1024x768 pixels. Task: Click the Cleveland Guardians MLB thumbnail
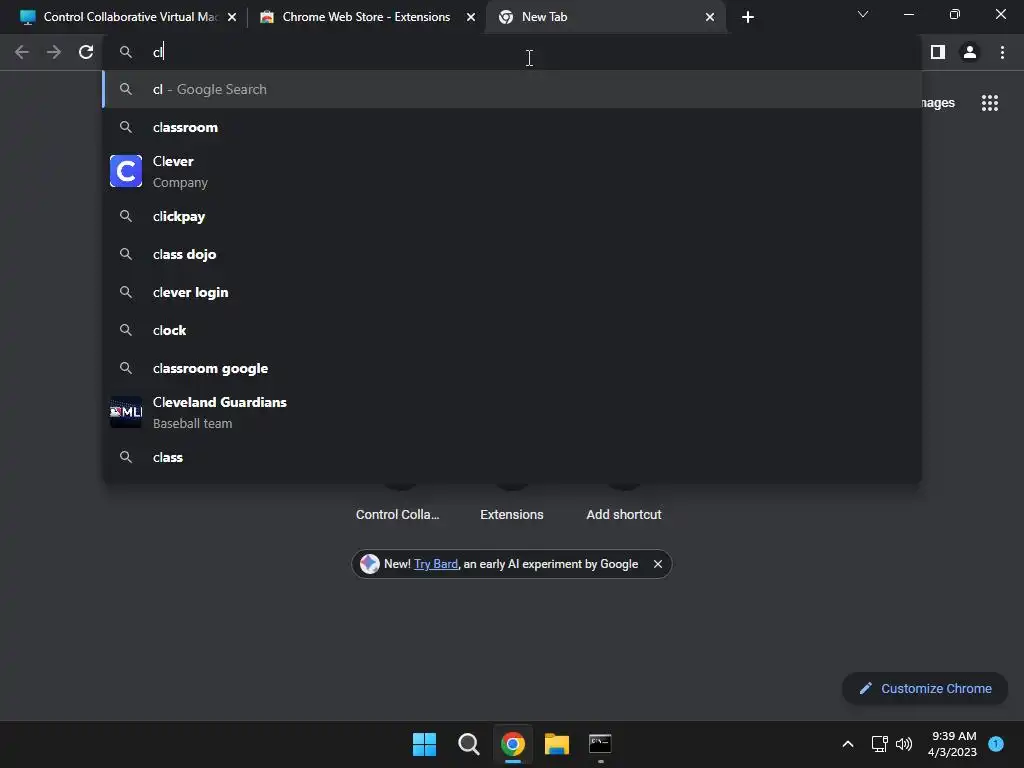click(x=126, y=412)
